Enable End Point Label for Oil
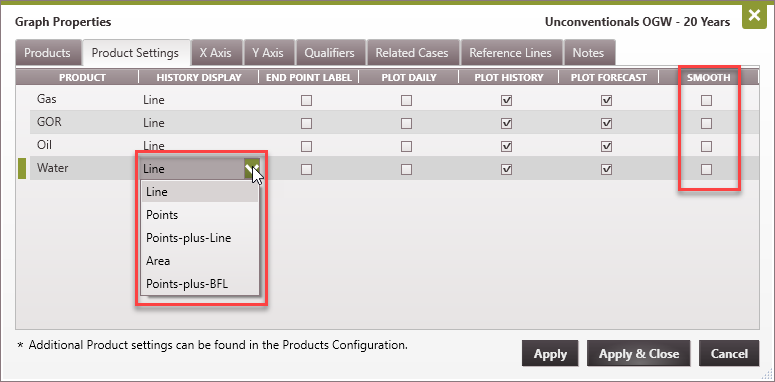 306,146
